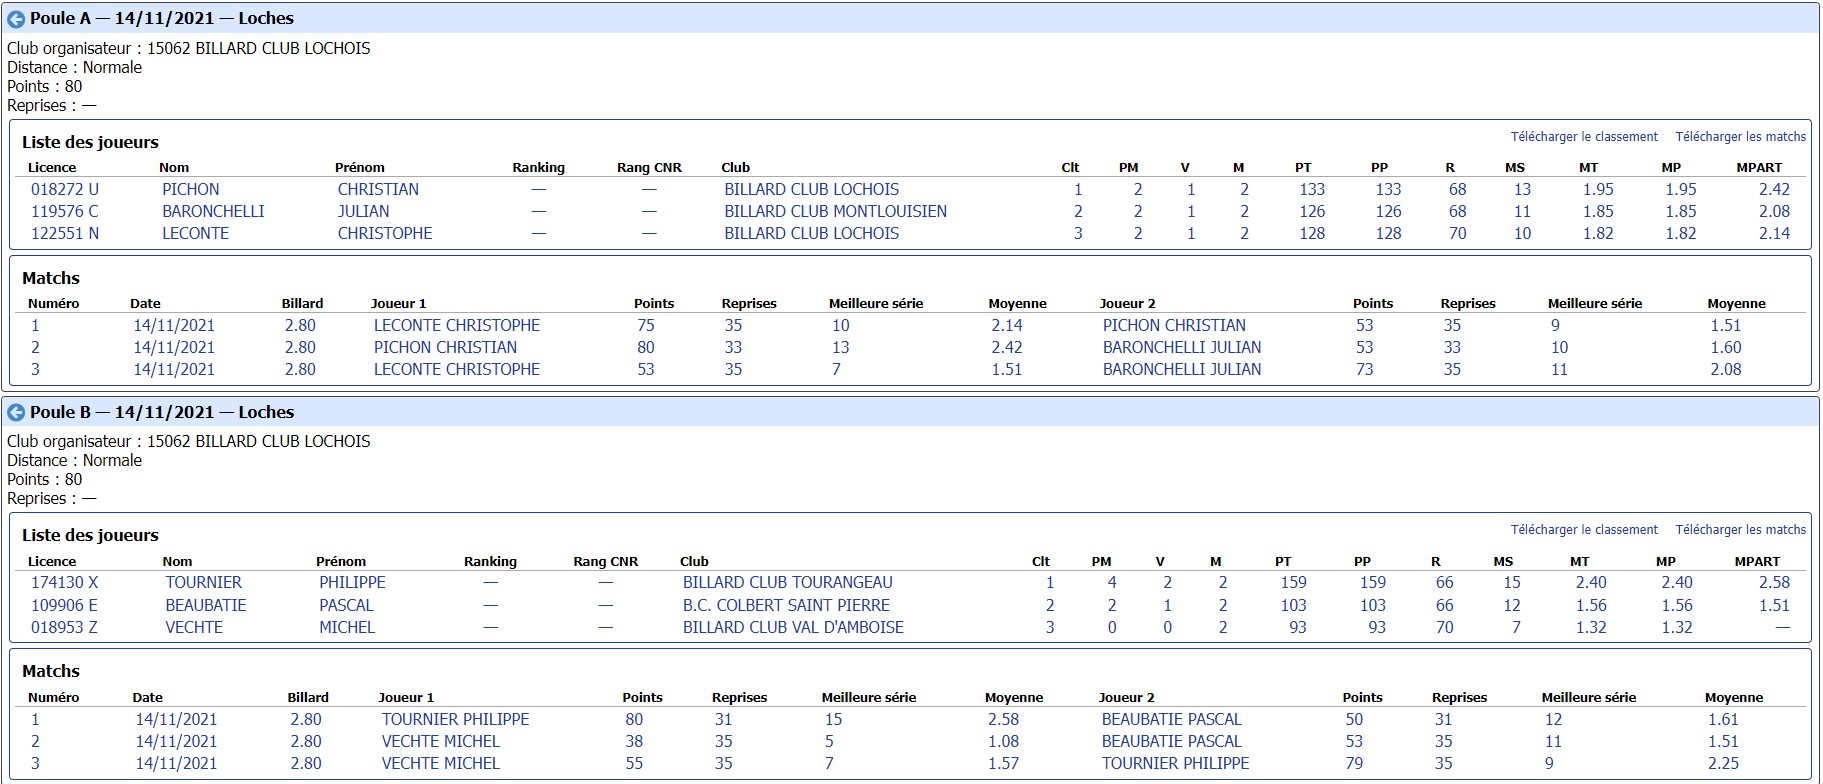The image size is (1823, 784).
Task: Click Poule A Matchs heading
Action: (51, 279)
